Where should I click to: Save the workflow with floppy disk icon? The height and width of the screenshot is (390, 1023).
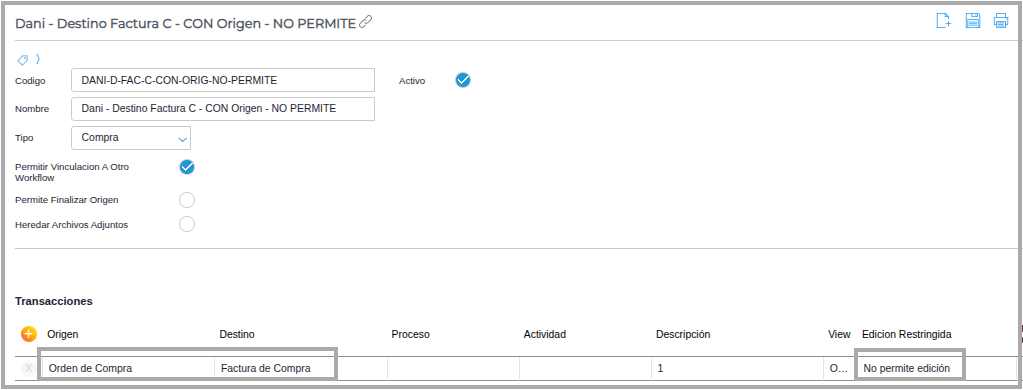[x=973, y=21]
